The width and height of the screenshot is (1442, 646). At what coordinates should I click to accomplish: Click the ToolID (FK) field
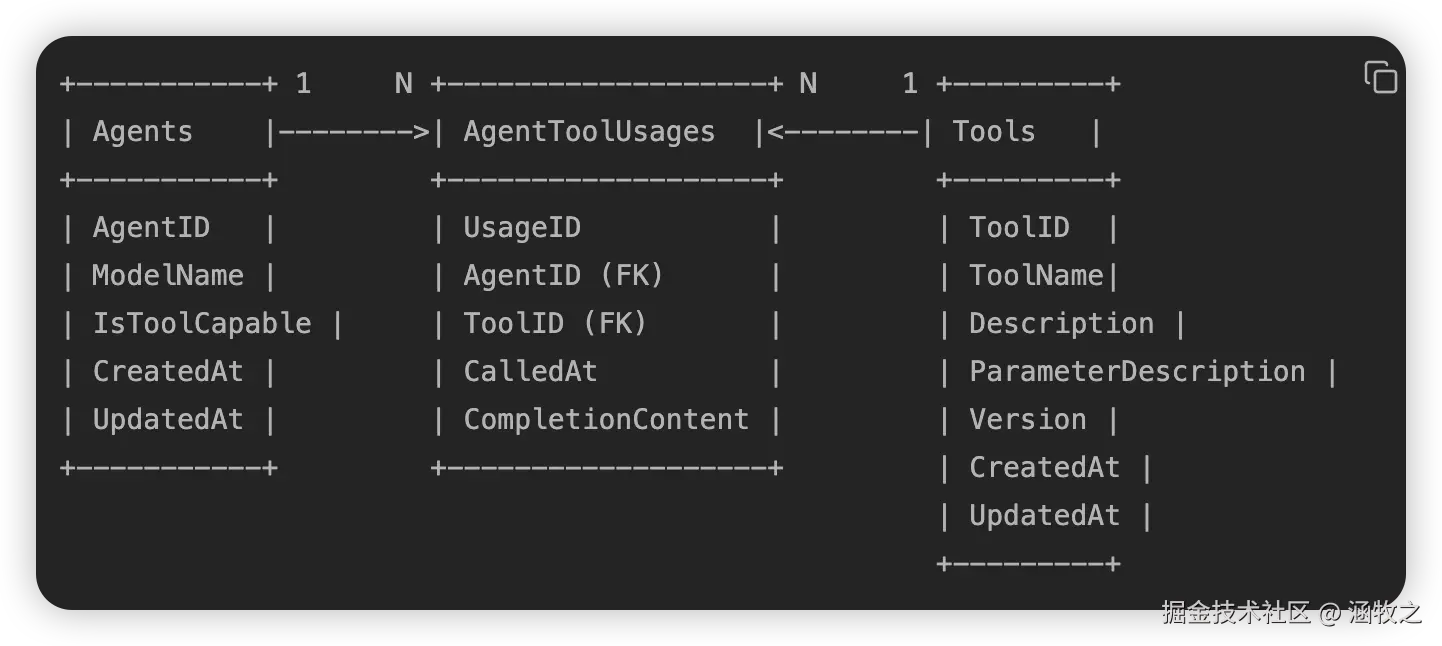(555, 324)
